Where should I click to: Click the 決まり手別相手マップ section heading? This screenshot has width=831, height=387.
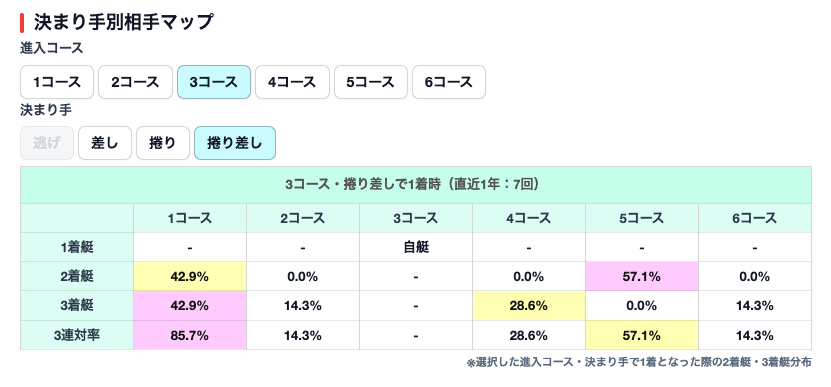(123, 22)
